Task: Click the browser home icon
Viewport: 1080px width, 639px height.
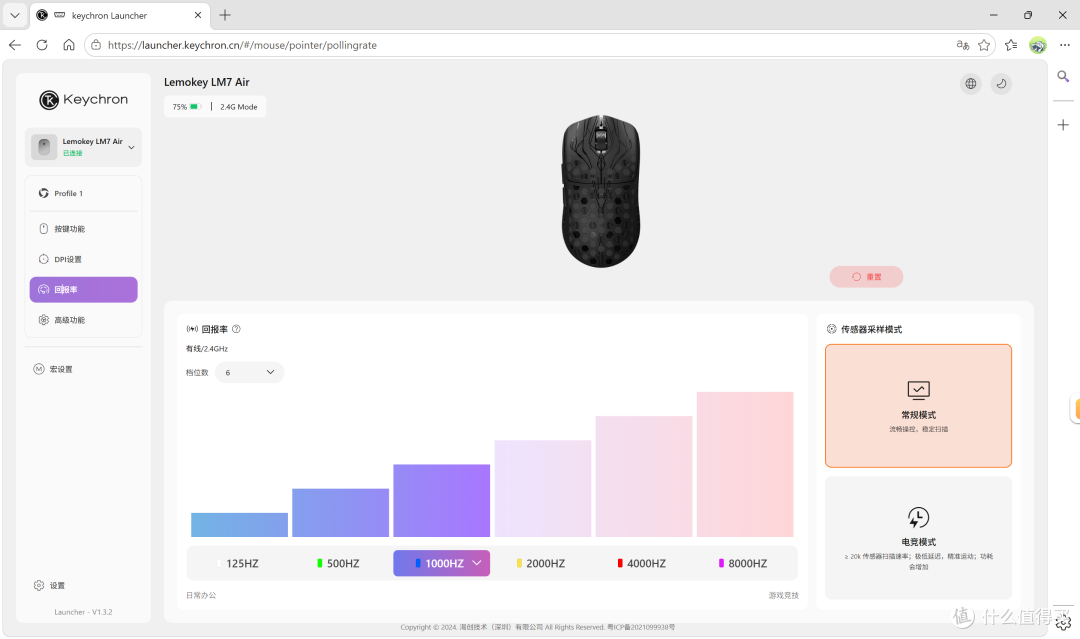Action: (69, 45)
